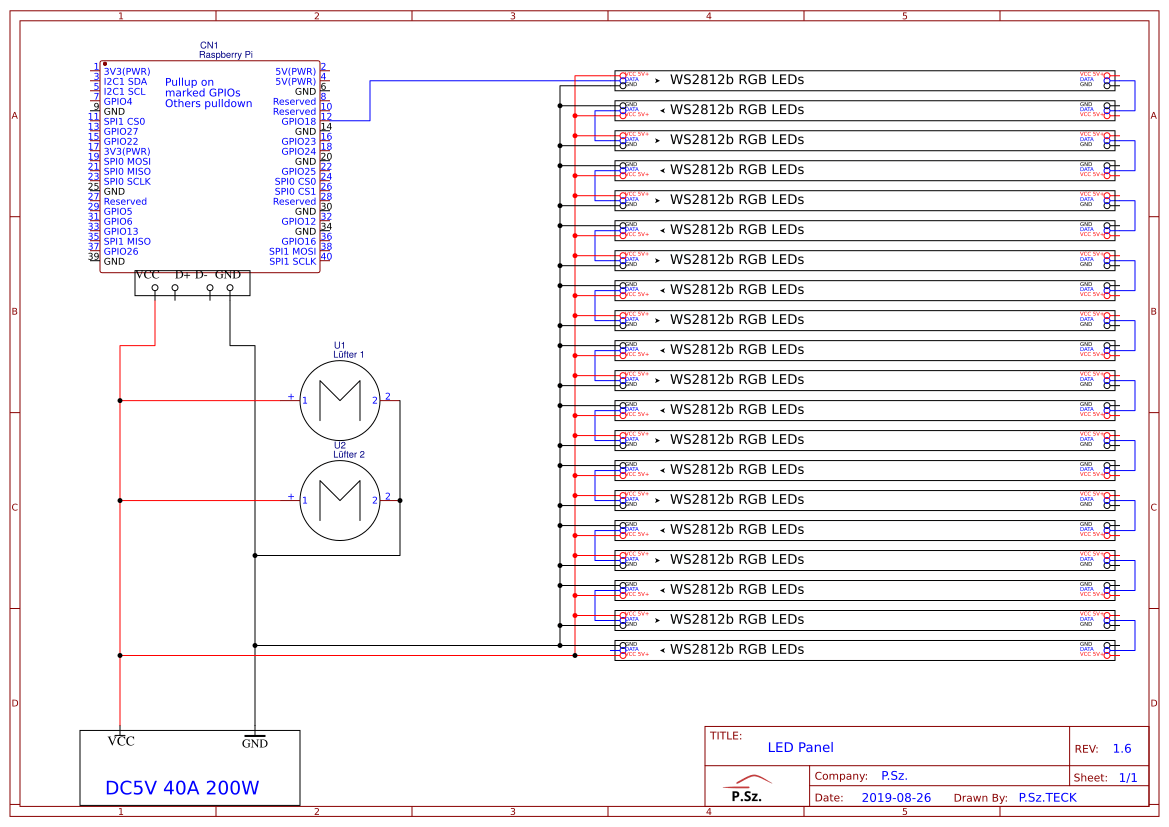The height and width of the screenshot is (827, 1169).
Task: Select the U2 designator above Lüfter 2
Action: (339, 445)
